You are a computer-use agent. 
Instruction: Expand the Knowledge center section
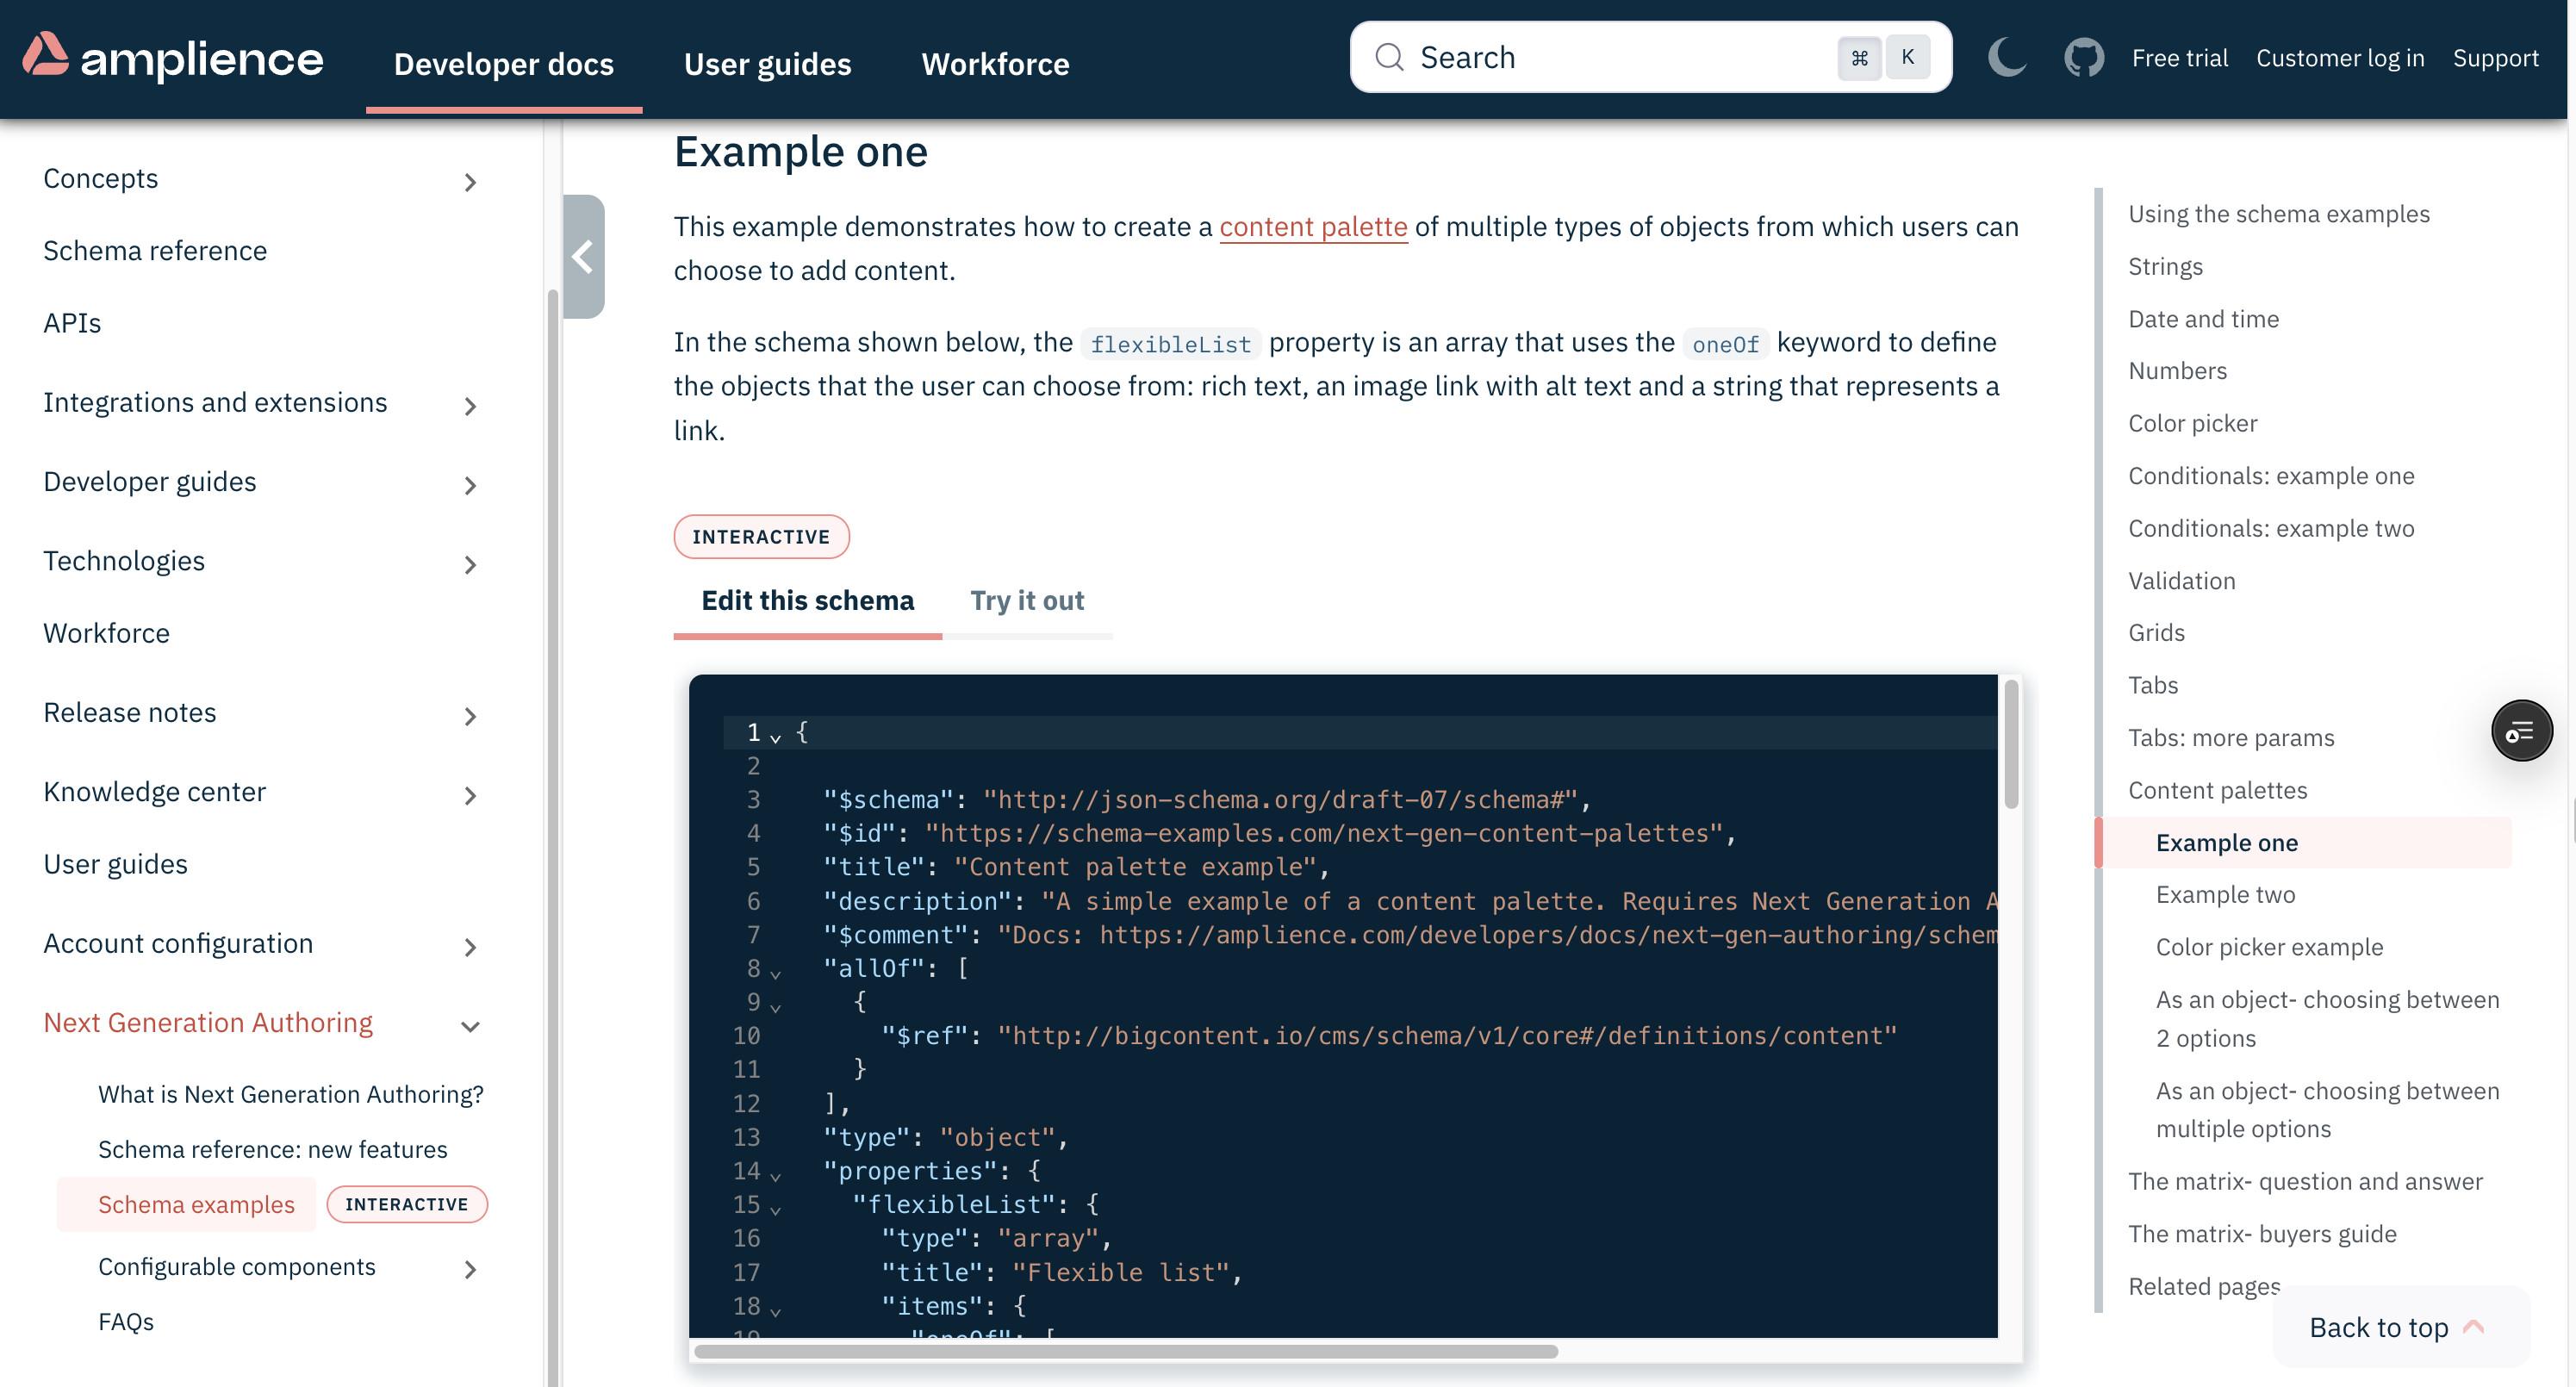click(x=469, y=796)
